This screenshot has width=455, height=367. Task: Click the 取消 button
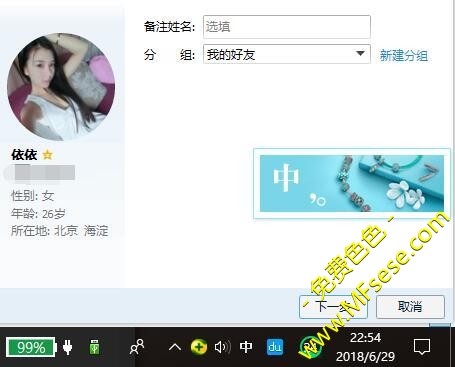tap(410, 307)
